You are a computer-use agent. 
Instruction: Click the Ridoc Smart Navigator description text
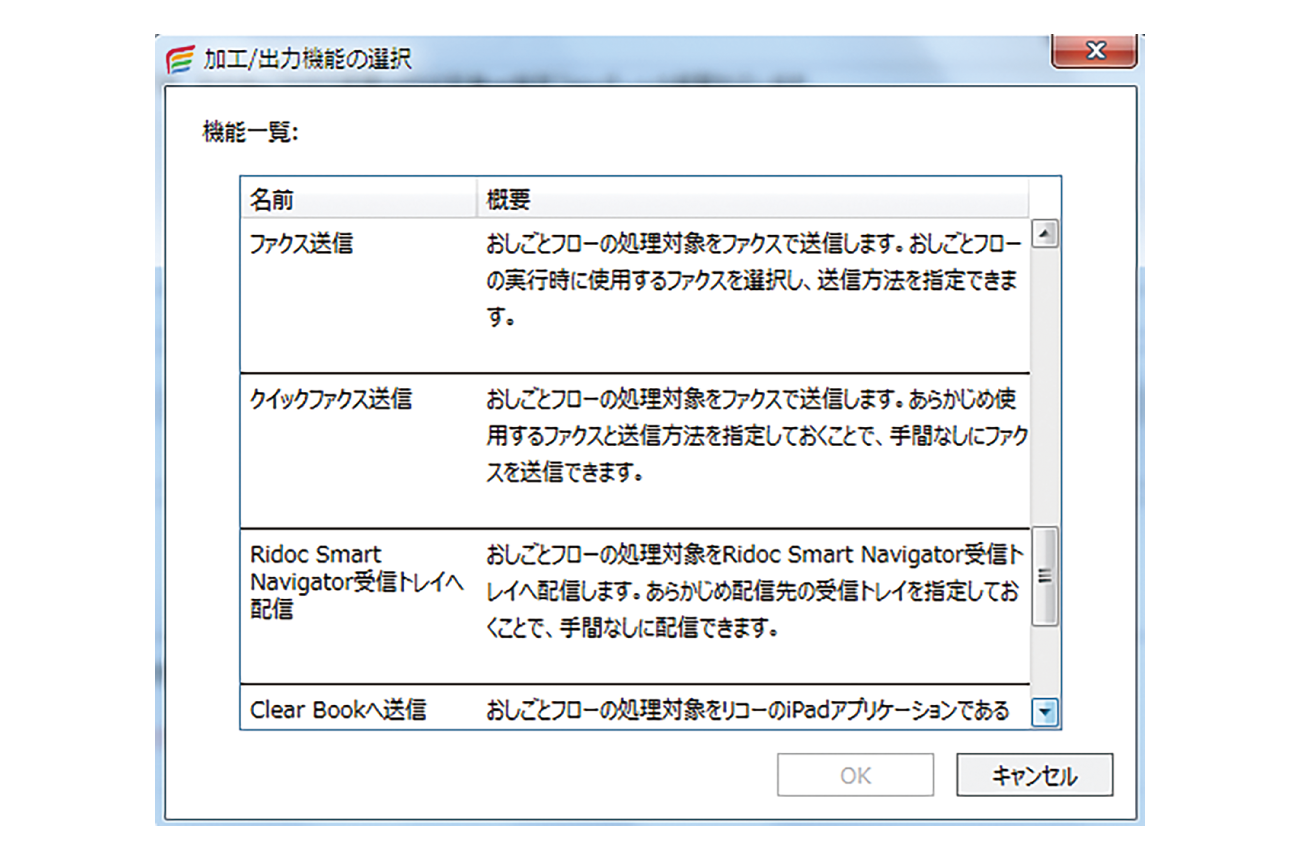[x=756, y=593]
